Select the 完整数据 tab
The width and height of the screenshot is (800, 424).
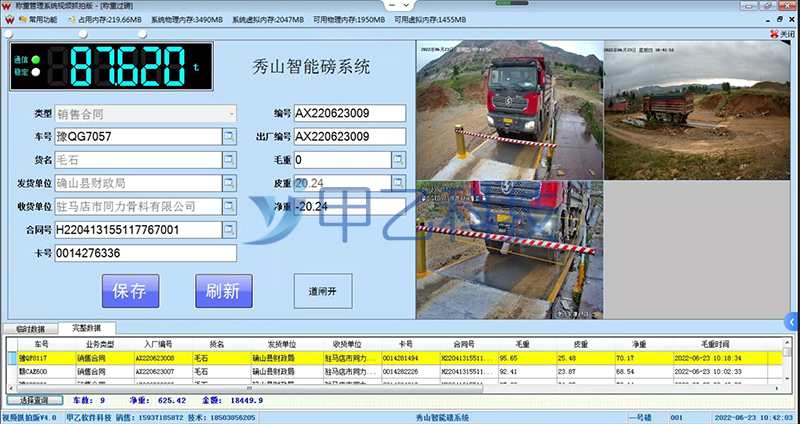(x=87, y=328)
